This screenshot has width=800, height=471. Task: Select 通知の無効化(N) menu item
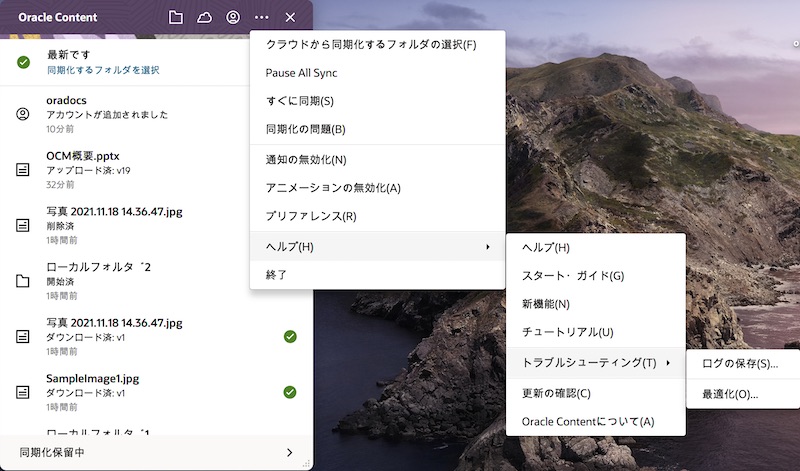[378, 160]
